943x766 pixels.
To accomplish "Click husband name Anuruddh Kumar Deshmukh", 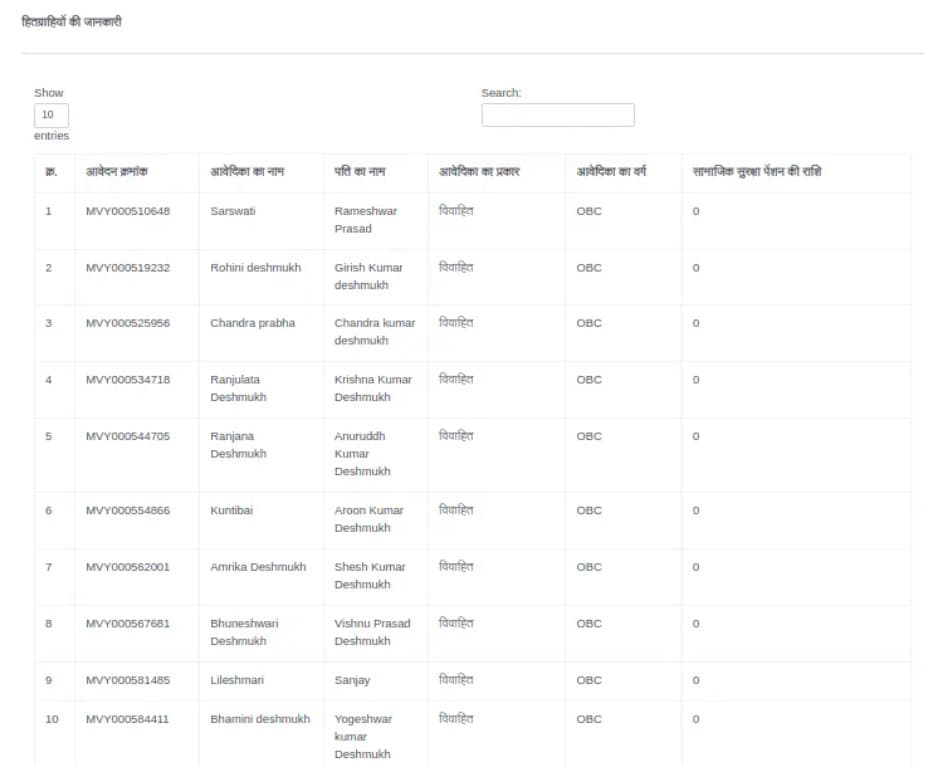I will point(360,453).
